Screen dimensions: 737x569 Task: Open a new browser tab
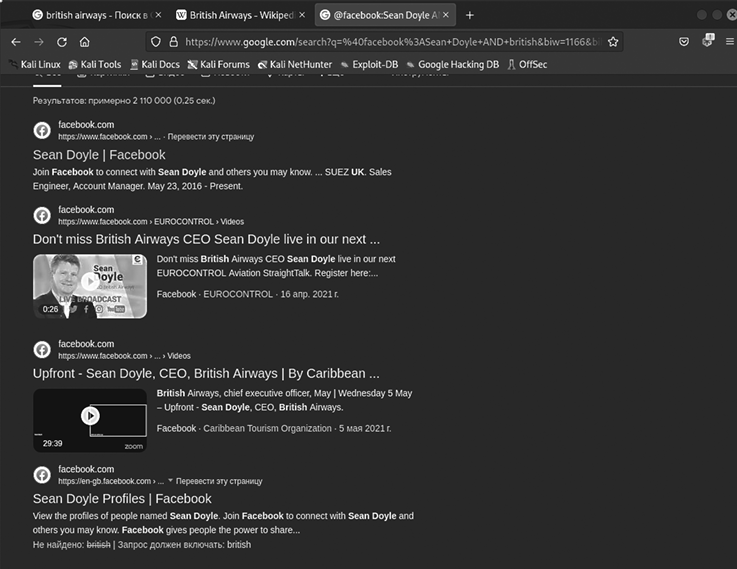point(470,15)
